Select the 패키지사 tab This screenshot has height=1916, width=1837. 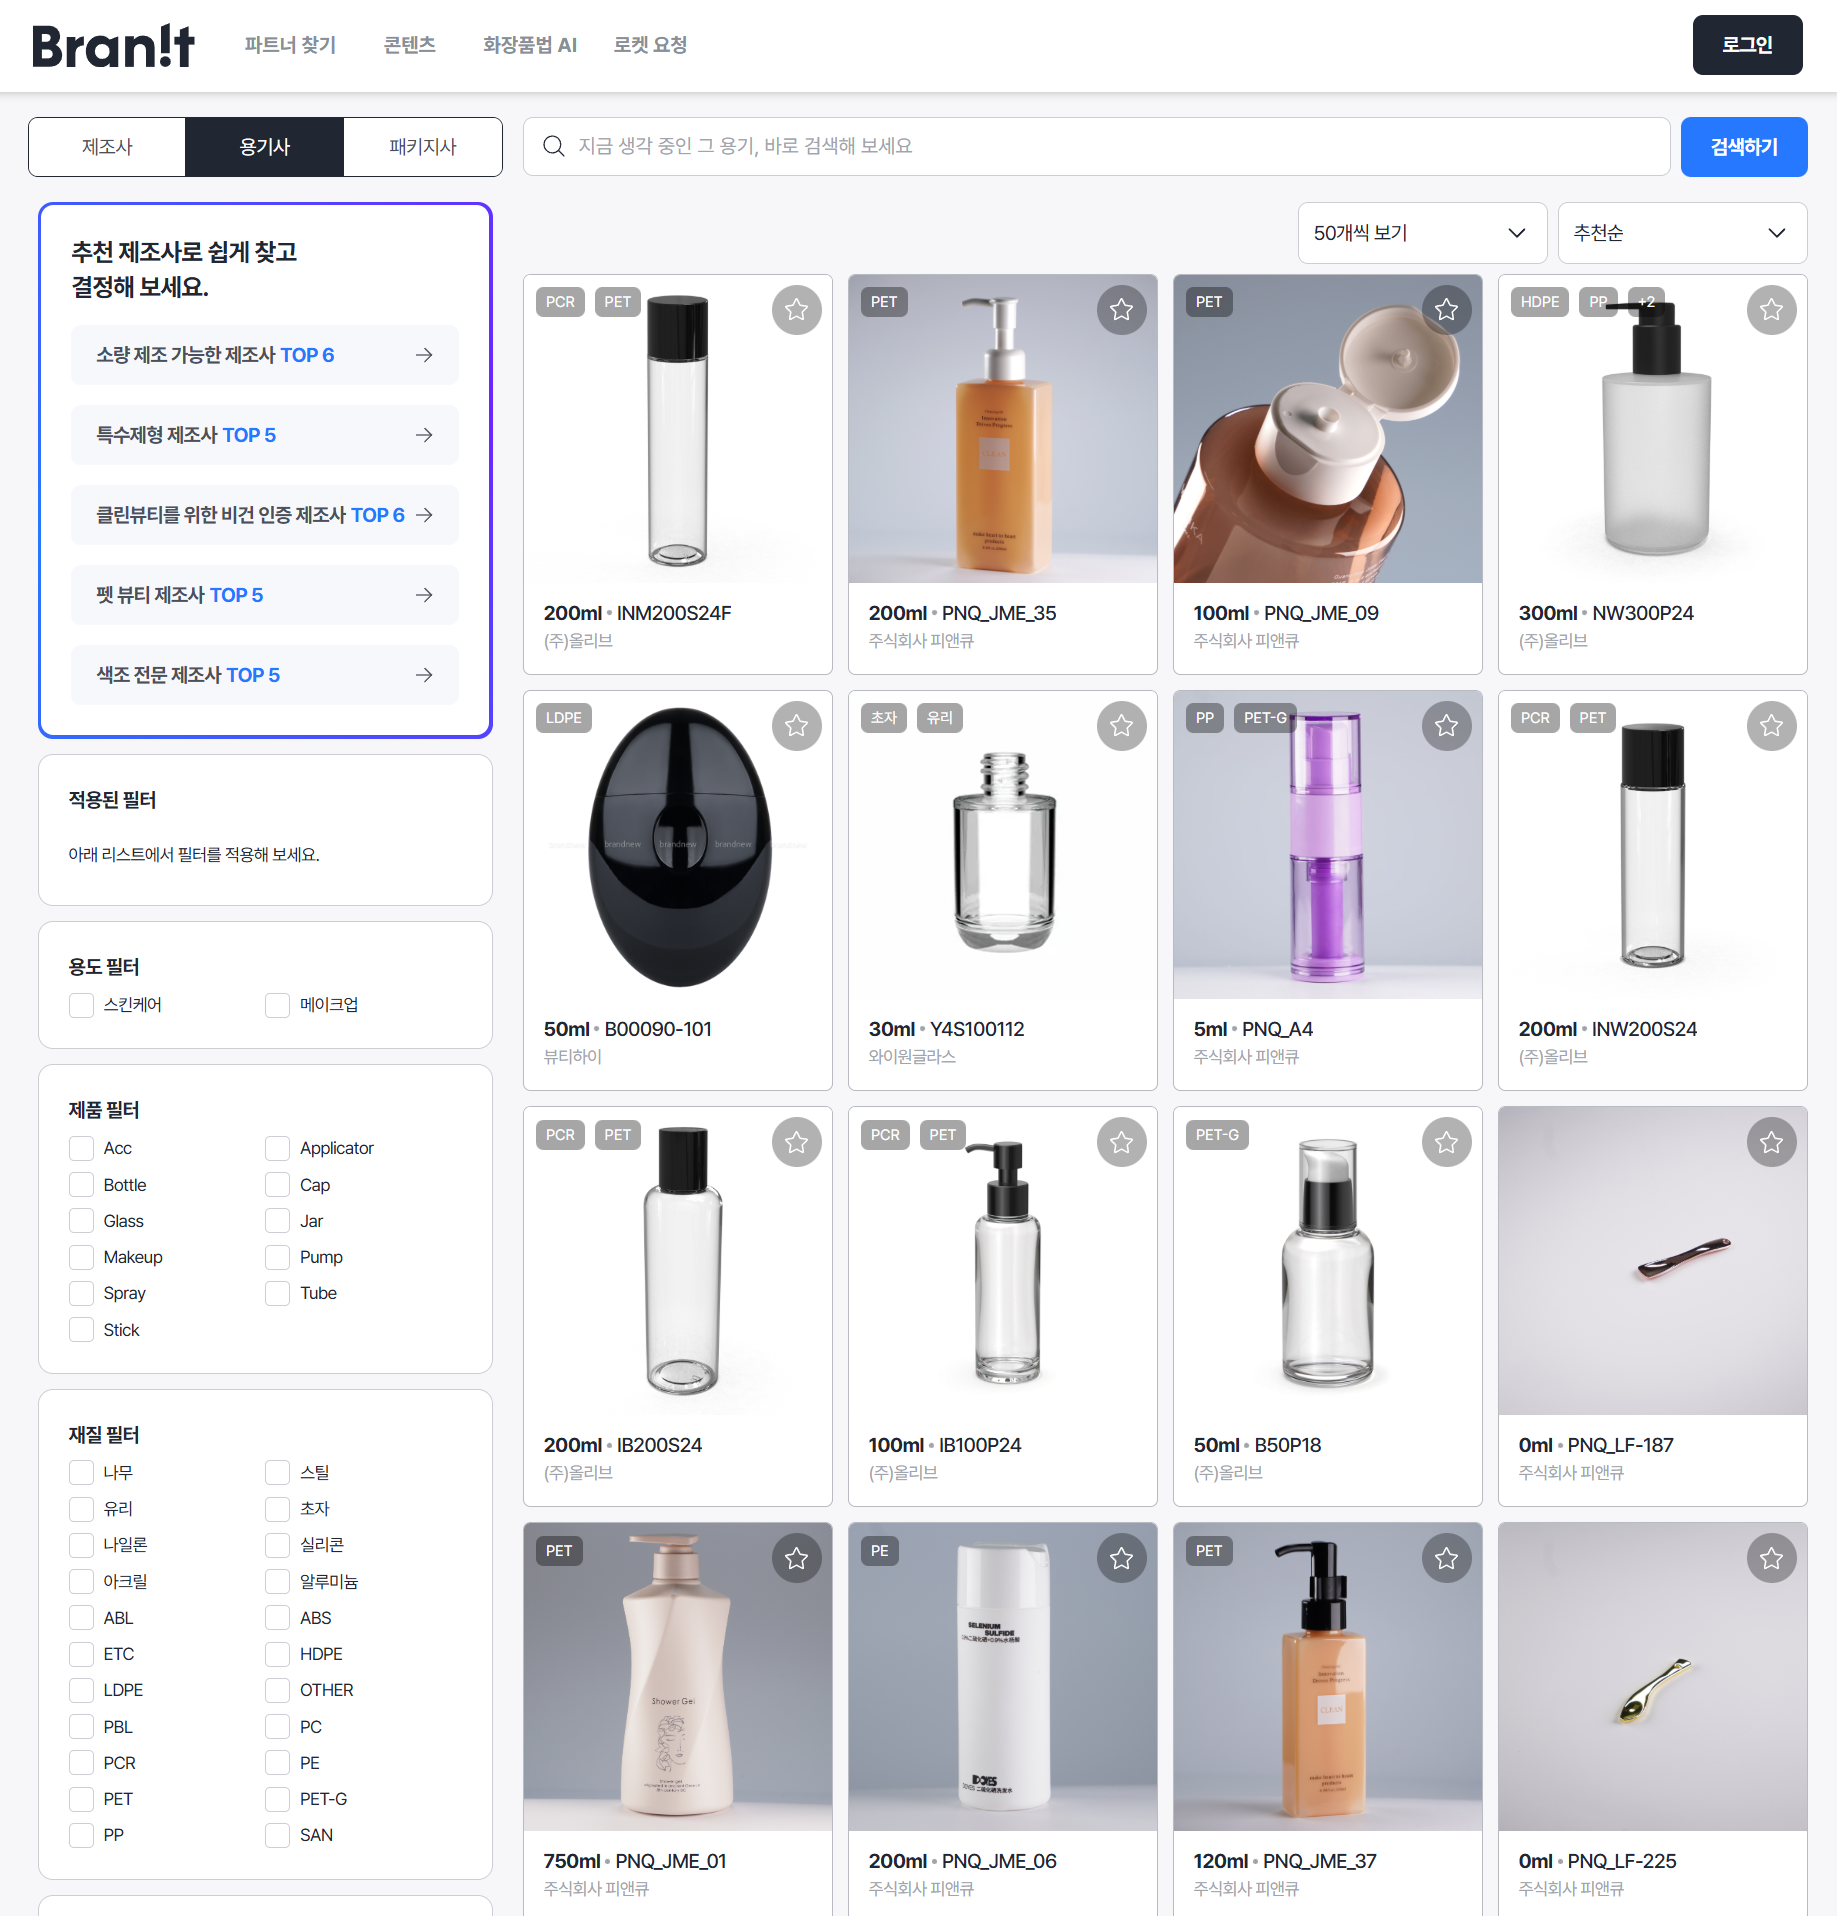[422, 147]
